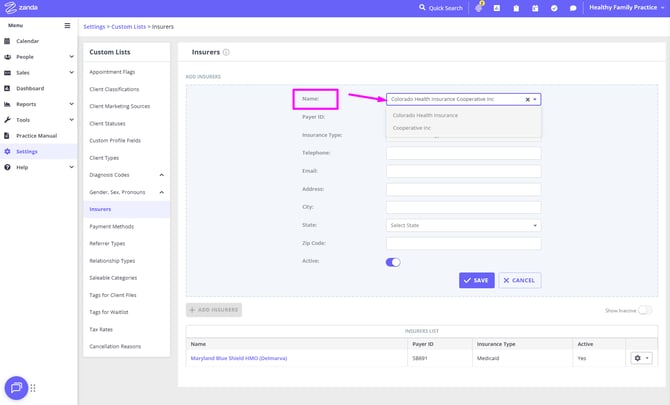Enable the Show Inactive toggle
The image size is (670, 405).
pyautogui.click(x=644, y=310)
